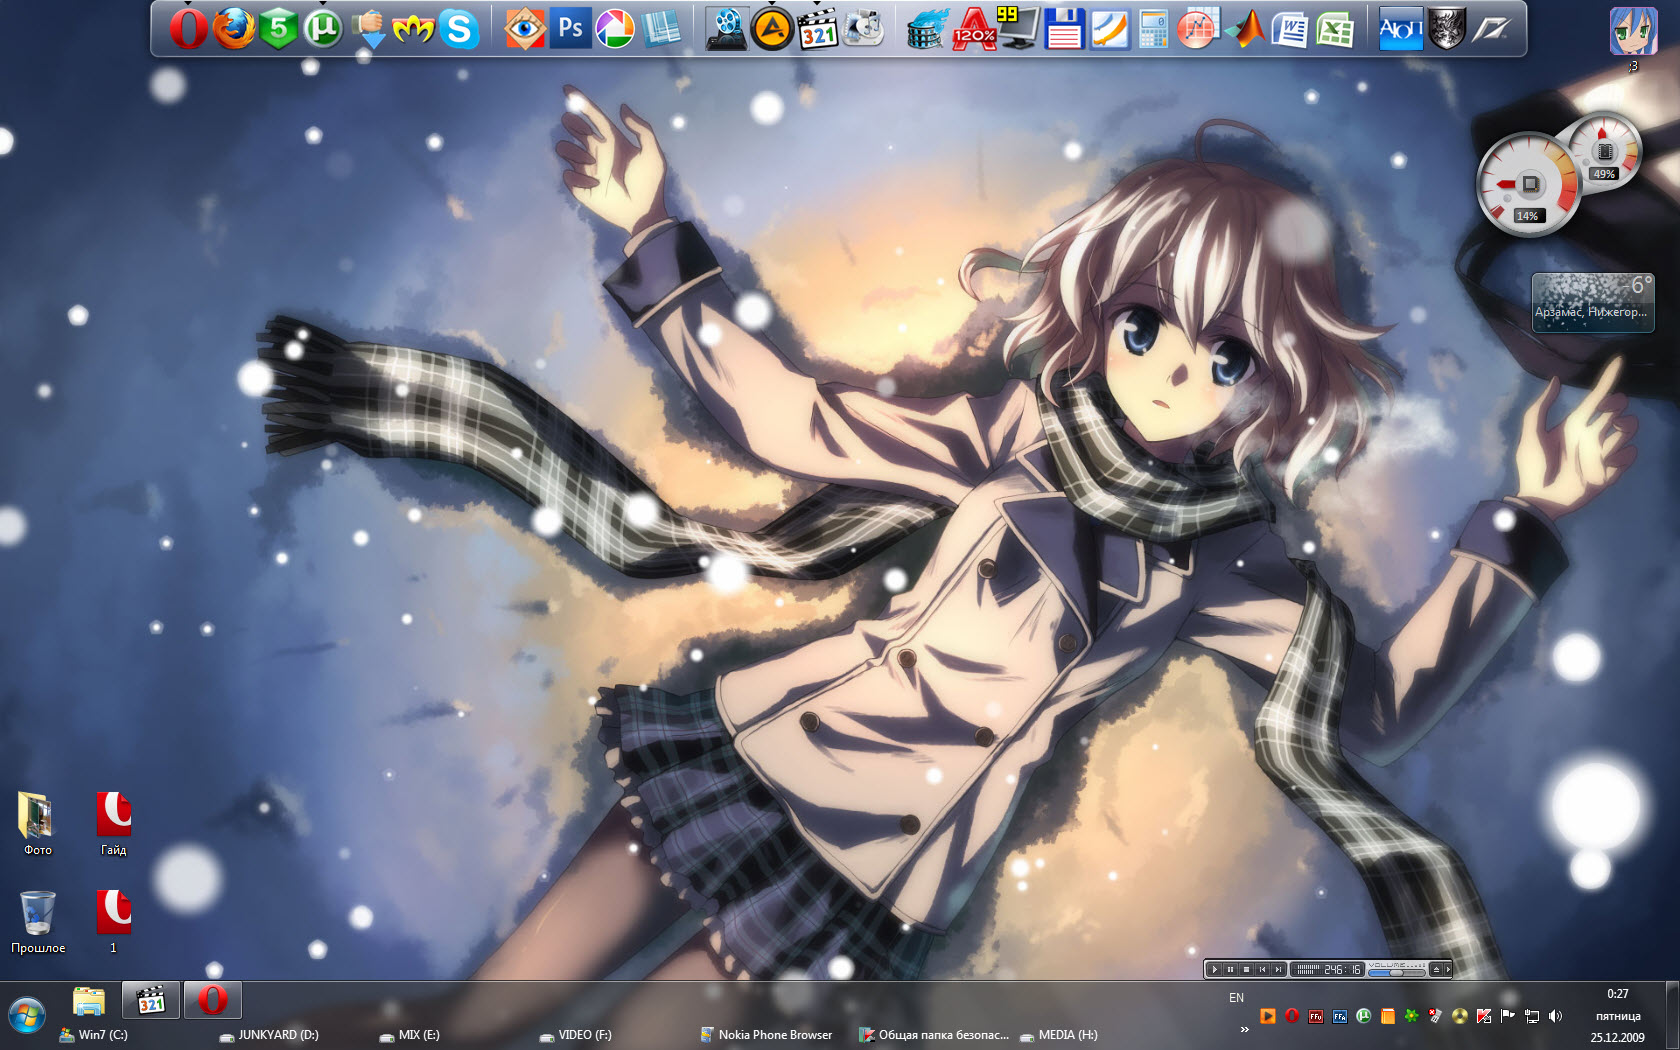Screen dimensions: 1680x1050
Task: Expand the taskbar toolbar chevron
Action: 1244,1029
